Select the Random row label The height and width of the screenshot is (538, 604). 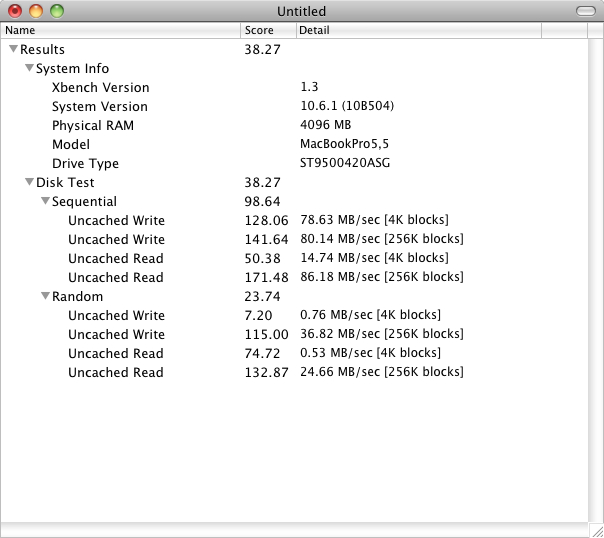[77, 297]
